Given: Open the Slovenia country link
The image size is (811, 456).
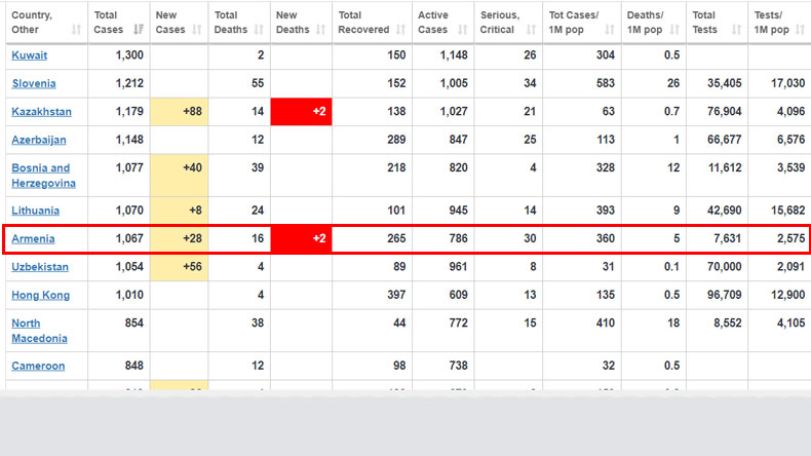Looking at the screenshot, I should [34, 83].
